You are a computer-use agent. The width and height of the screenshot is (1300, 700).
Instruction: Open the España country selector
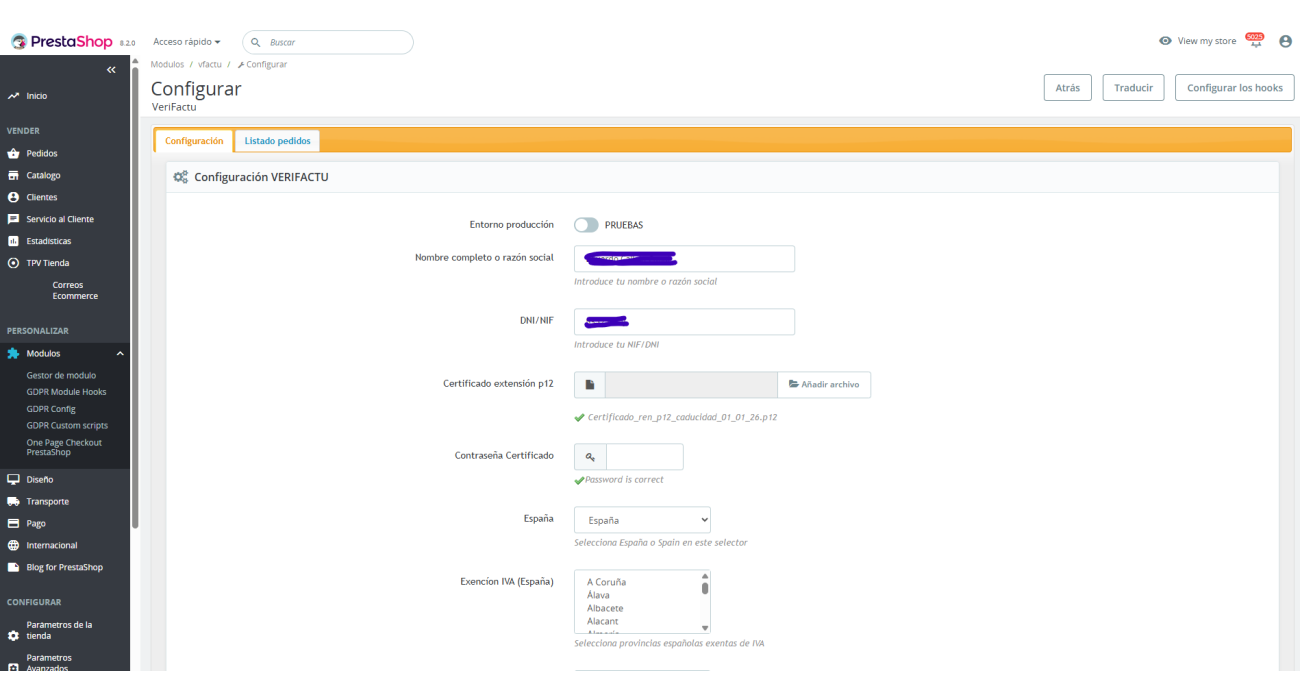point(642,520)
